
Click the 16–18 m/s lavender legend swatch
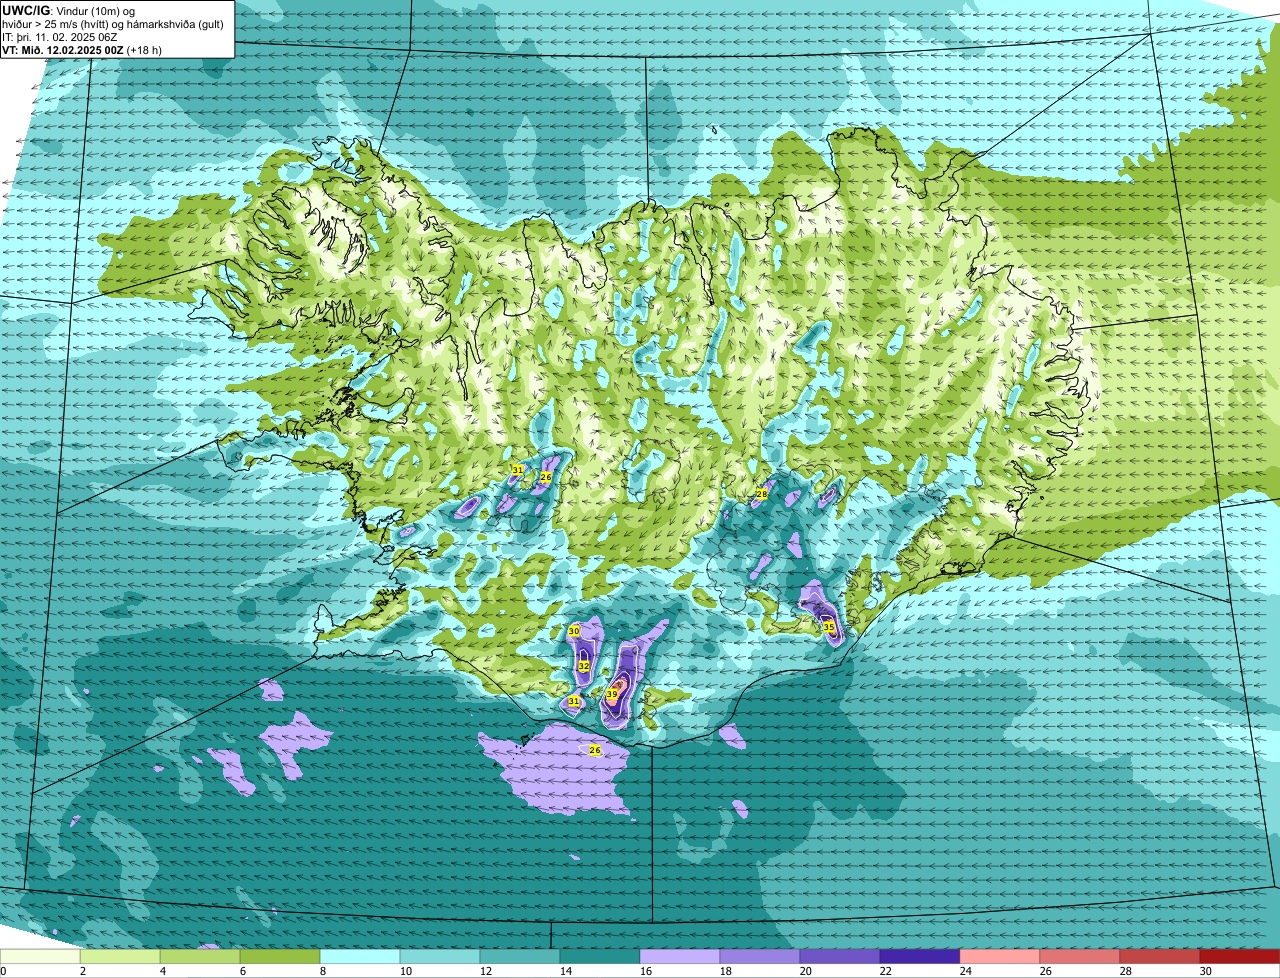[x=680, y=957]
